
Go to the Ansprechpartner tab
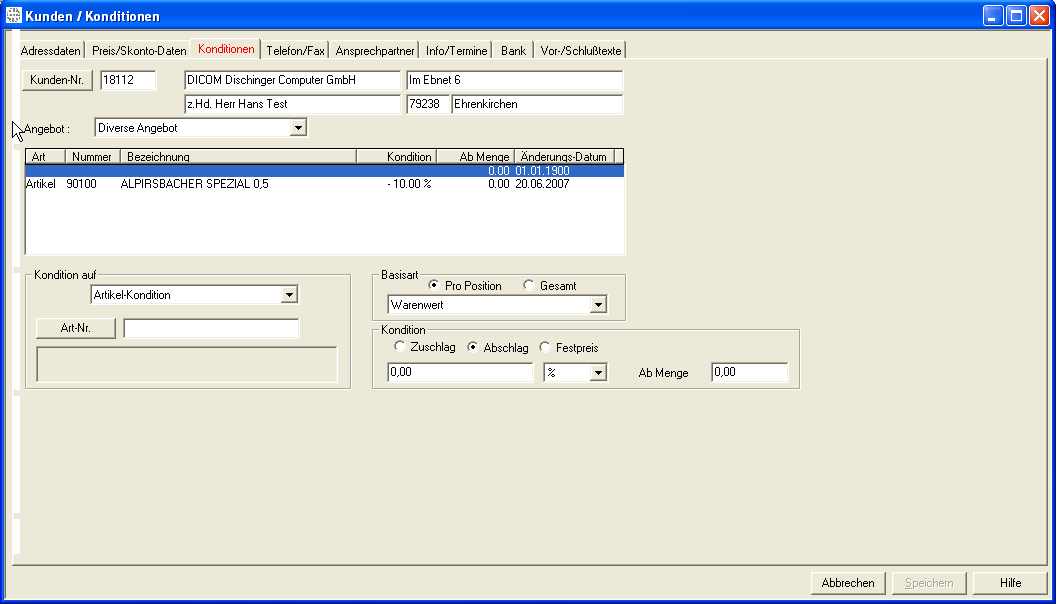point(374,51)
